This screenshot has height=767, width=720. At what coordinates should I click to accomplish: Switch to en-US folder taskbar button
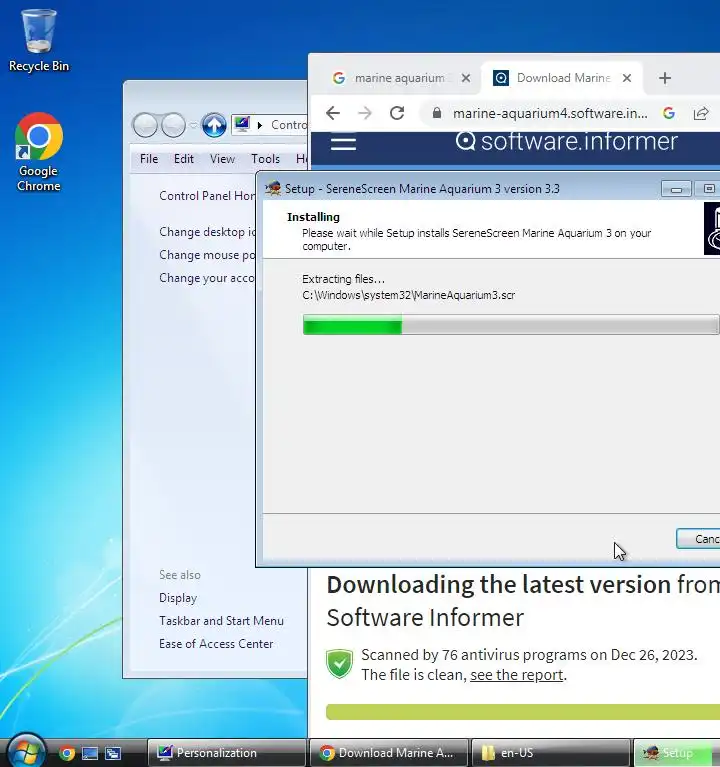click(x=551, y=753)
